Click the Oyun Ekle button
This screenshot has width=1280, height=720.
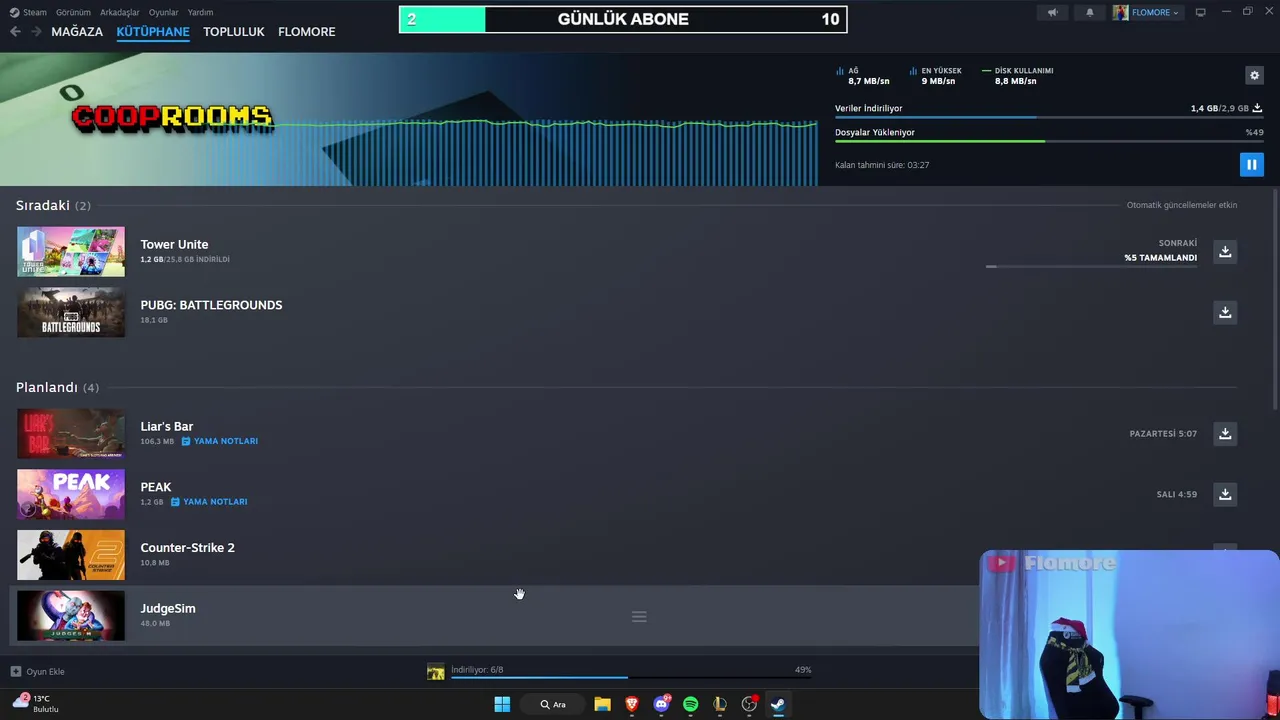(x=38, y=671)
